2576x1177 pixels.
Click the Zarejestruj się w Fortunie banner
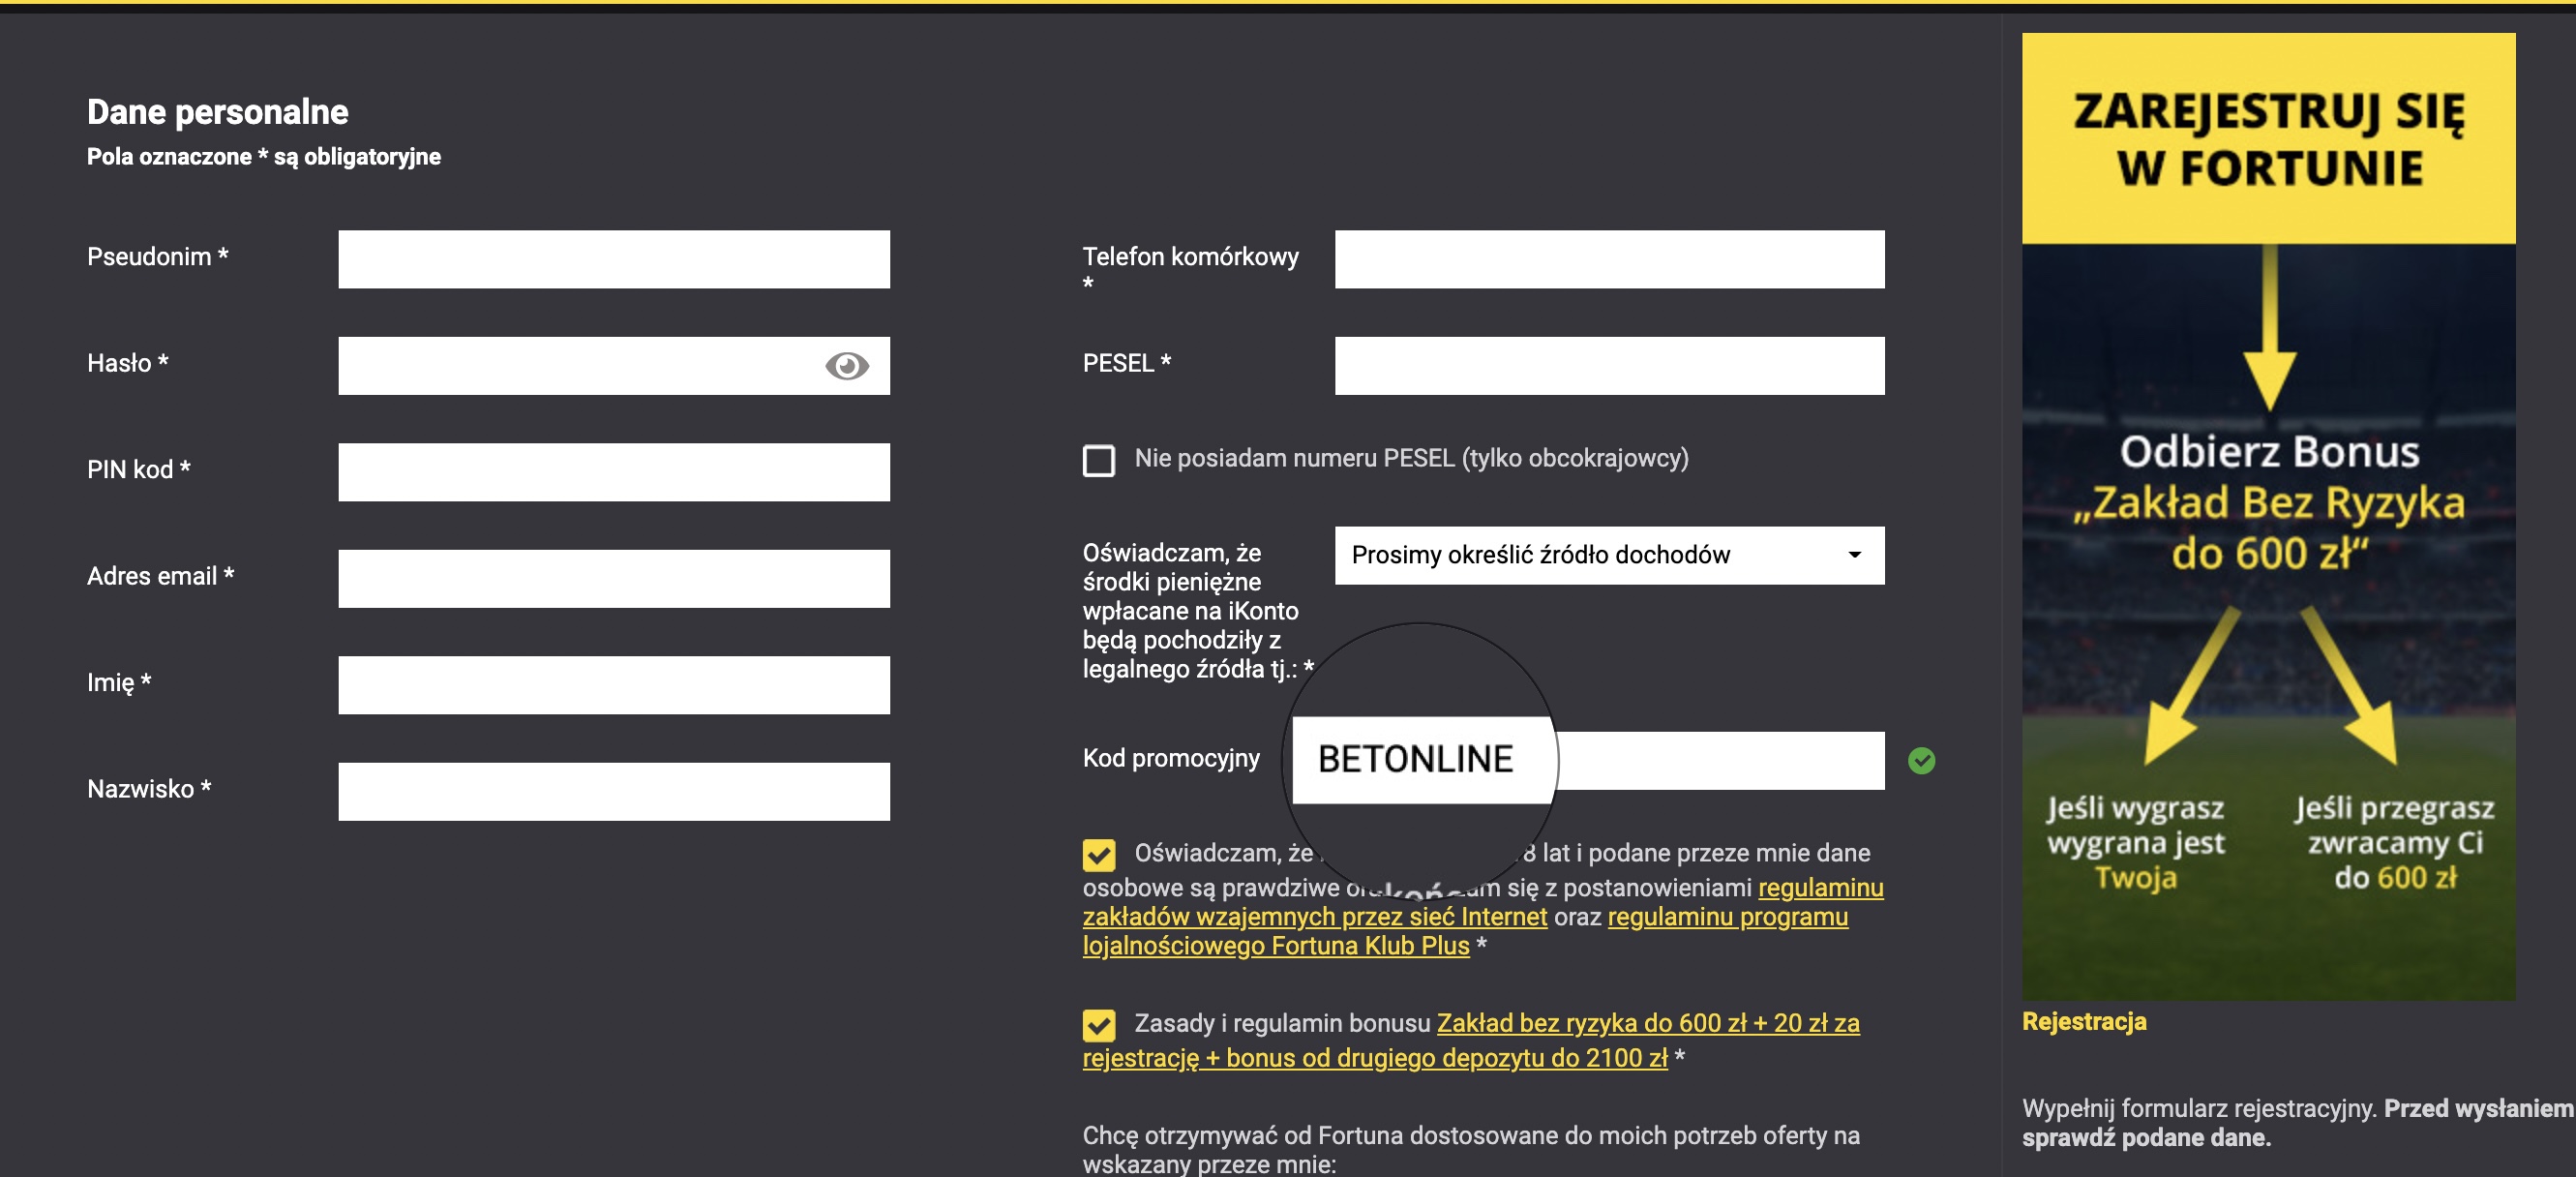(x=2268, y=516)
